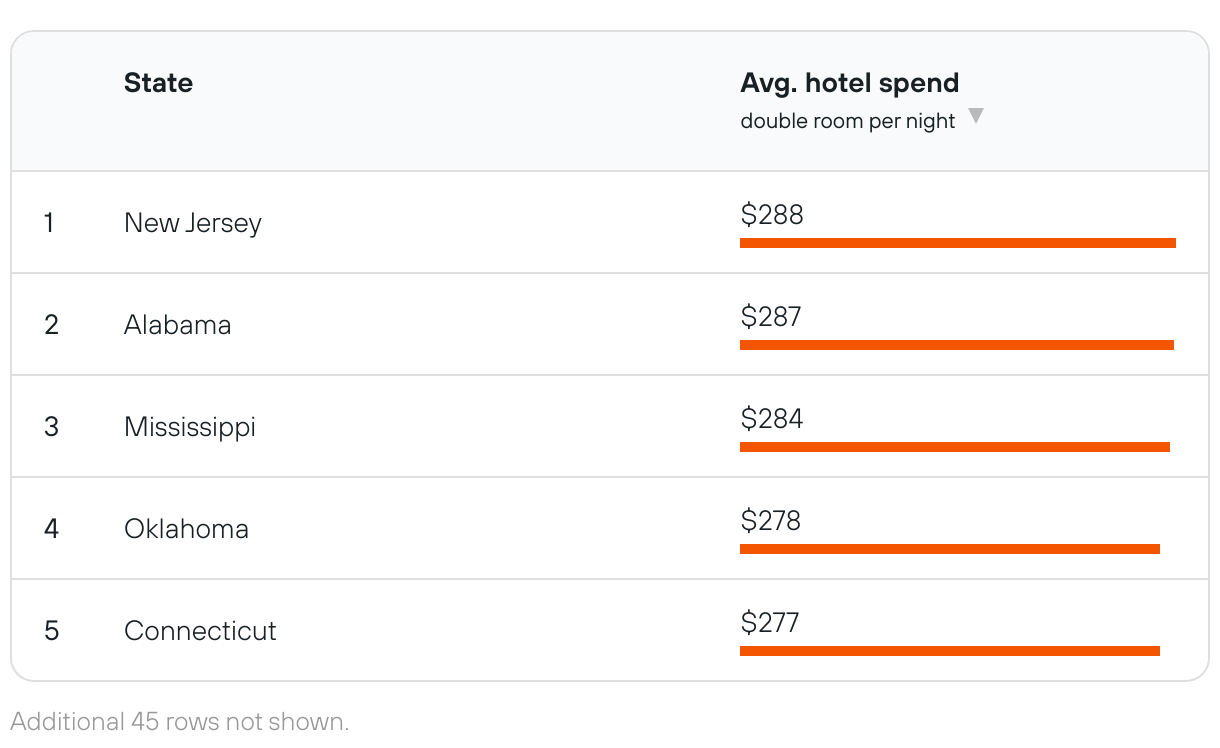Image resolution: width=1220 pixels, height=748 pixels.
Task: Click the orange bar in Connecticut row
Action: pos(949,651)
